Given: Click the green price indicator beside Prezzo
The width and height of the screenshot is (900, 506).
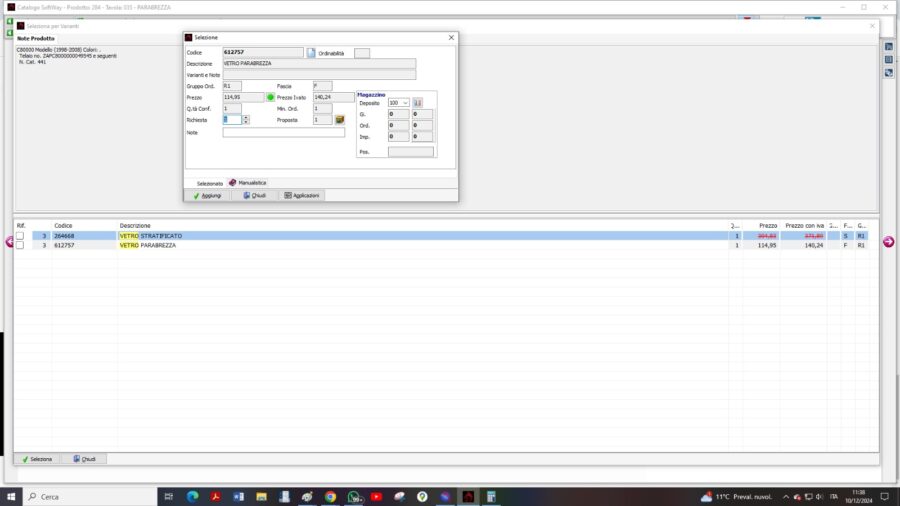Looking at the screenshot, I should 270,97.
